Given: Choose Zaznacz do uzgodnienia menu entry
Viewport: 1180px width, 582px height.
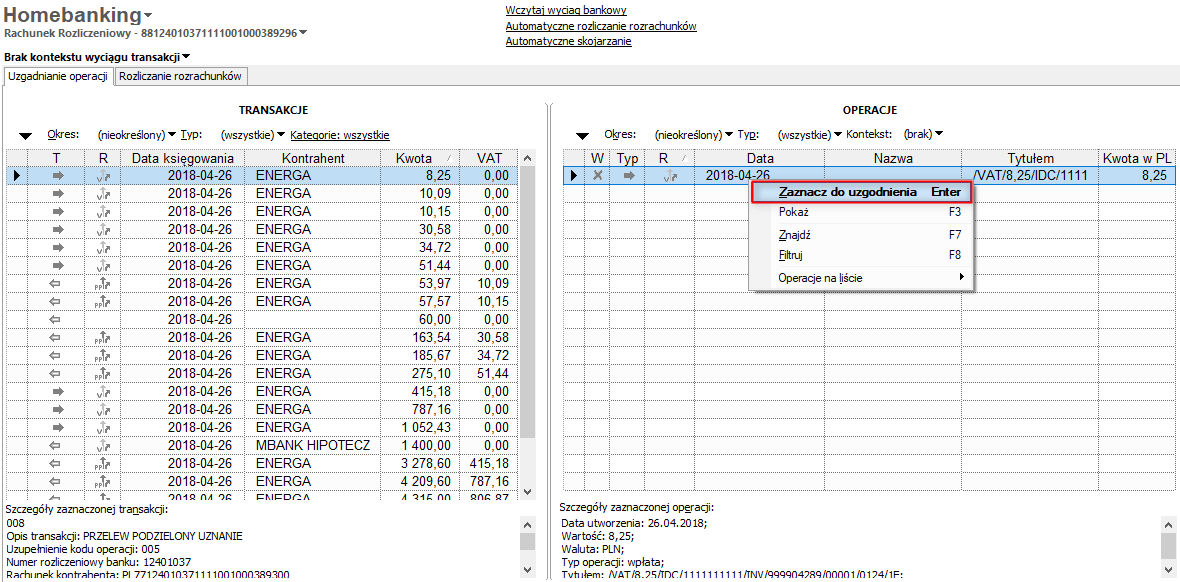Looking at the screenshot, I should click(861, 192).
